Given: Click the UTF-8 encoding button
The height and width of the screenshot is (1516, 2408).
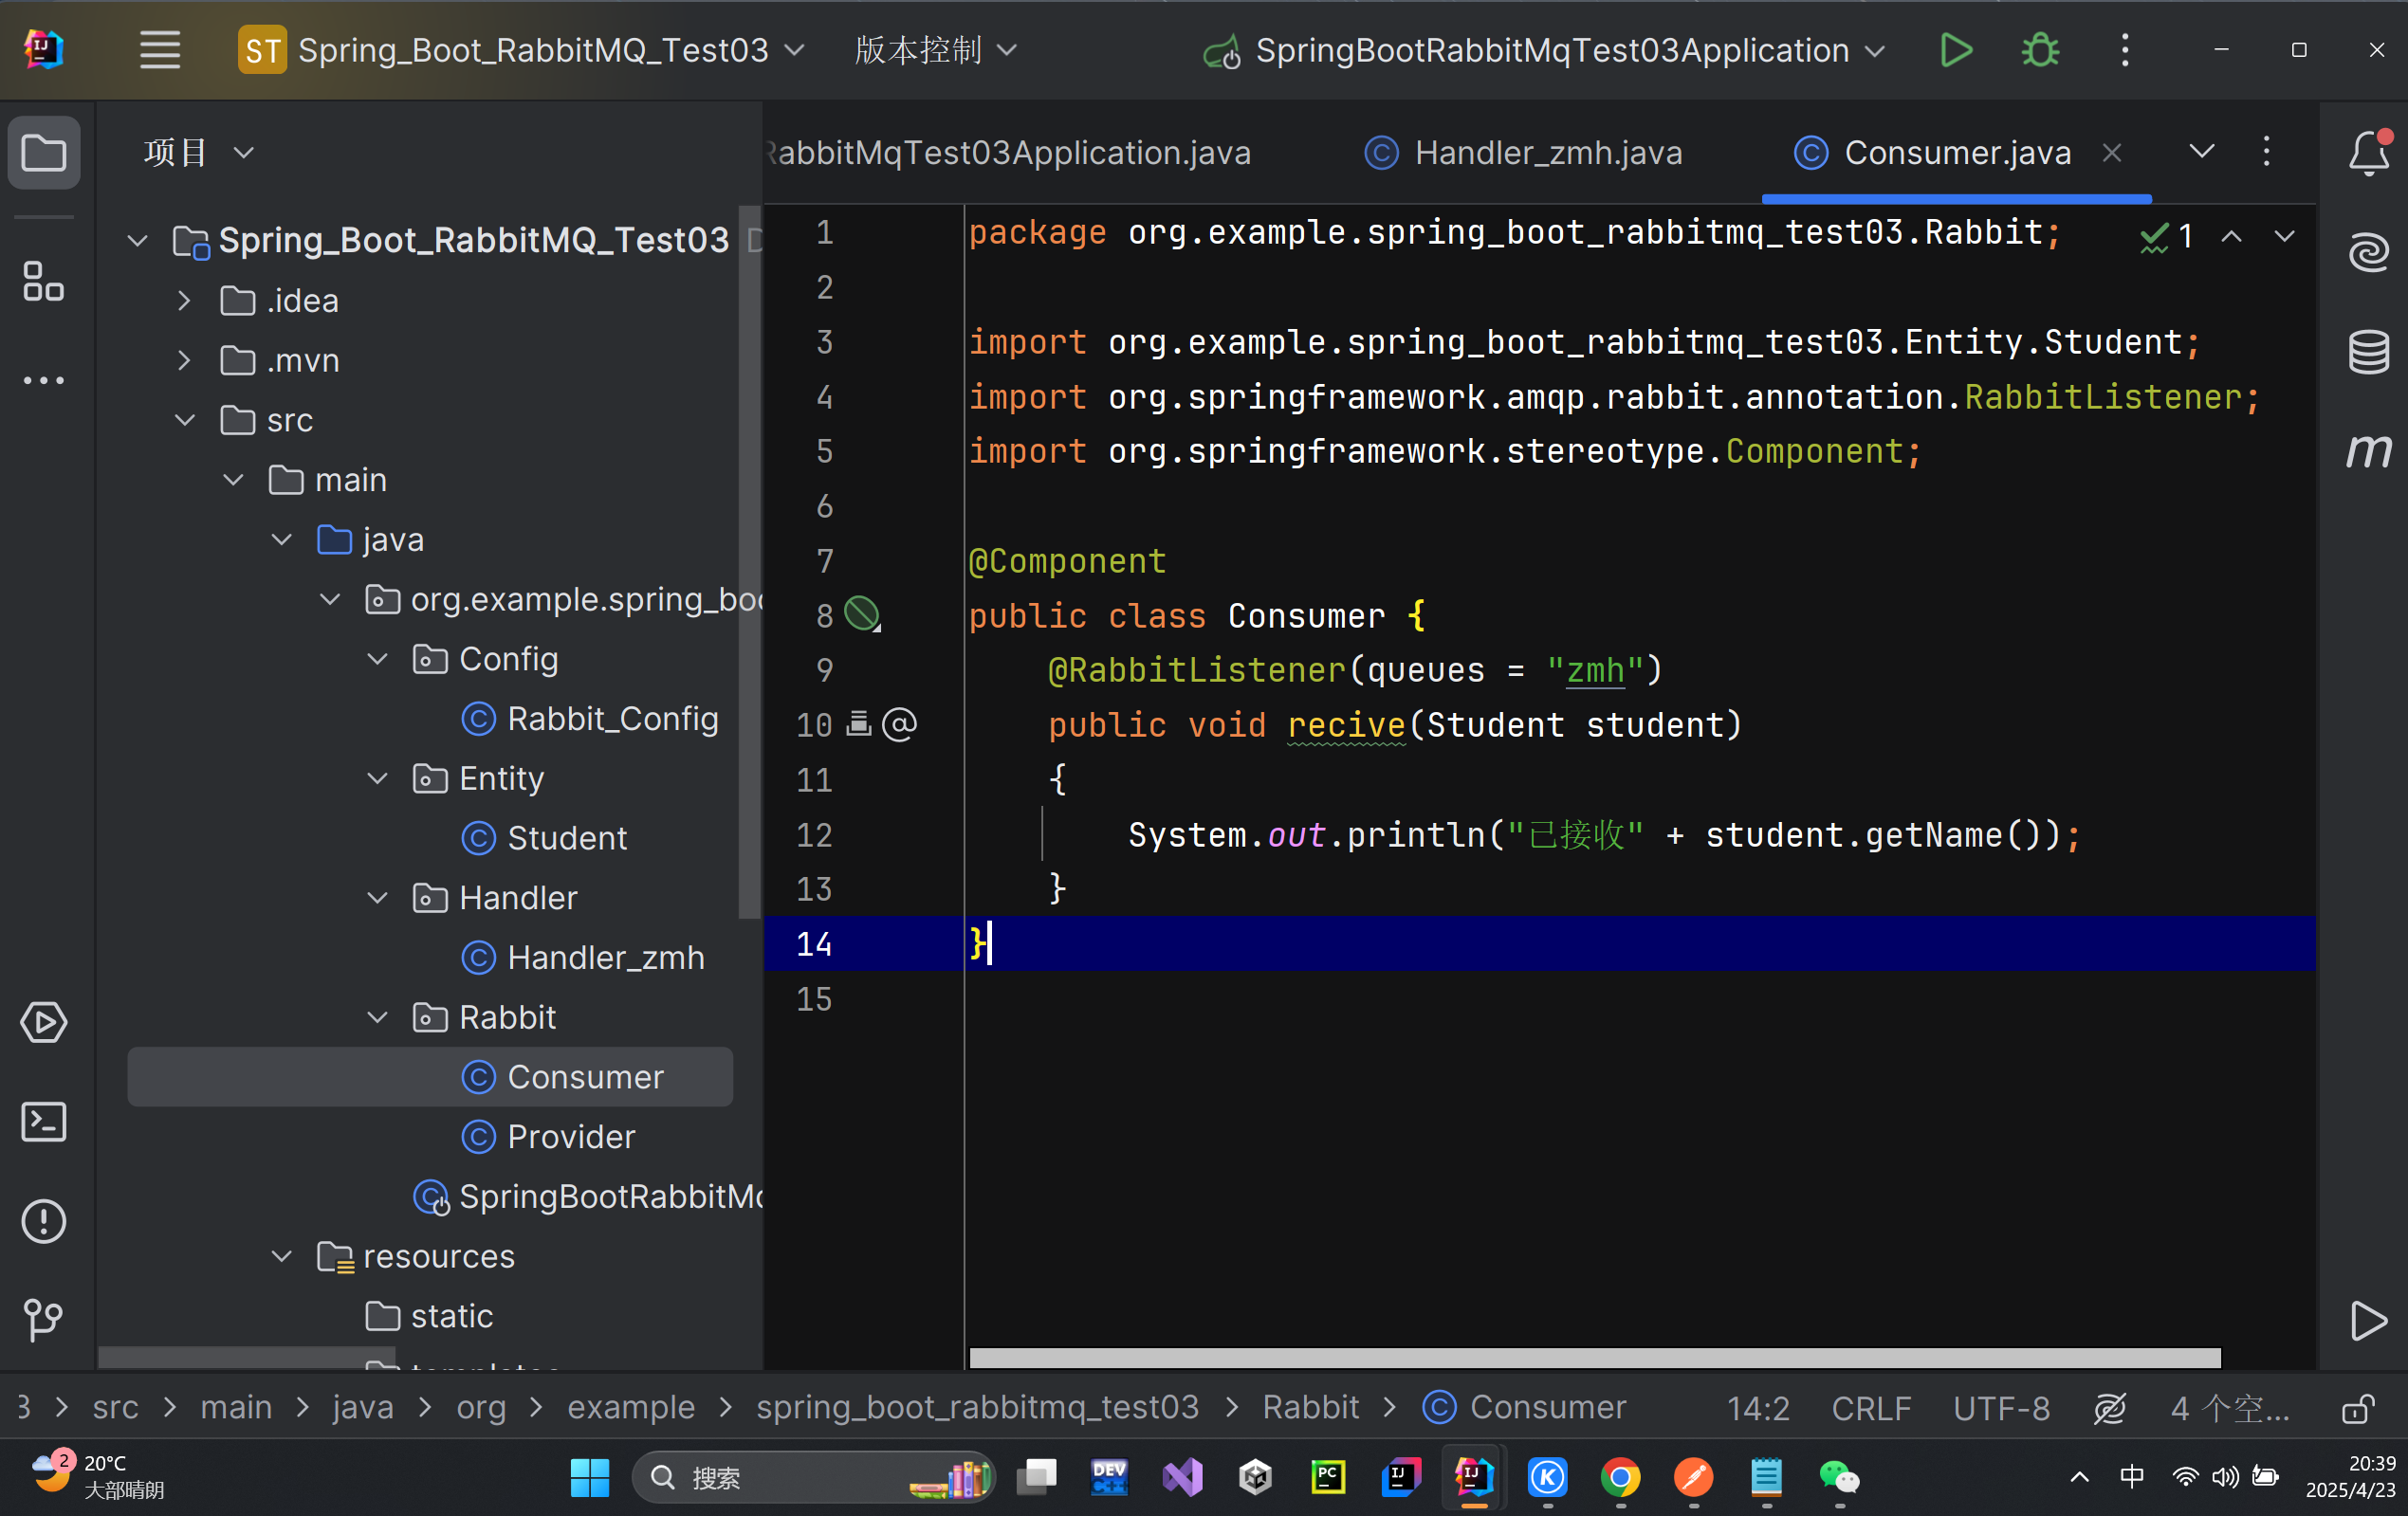Looking at the screenshot, I should pyautogui.click(x=2001, y=1408).
